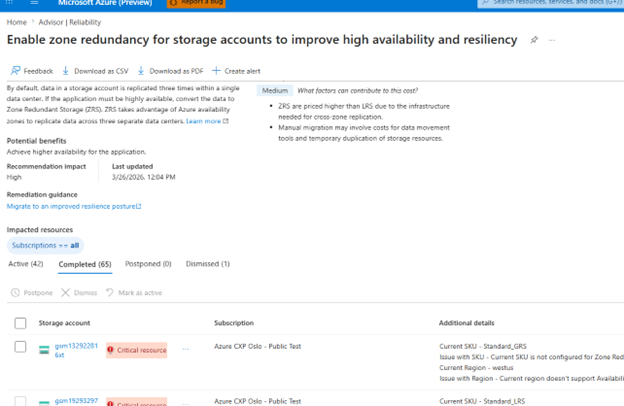Screen dimensions: 624x406
Task: Click Mark as active
Action: (134, 293)
